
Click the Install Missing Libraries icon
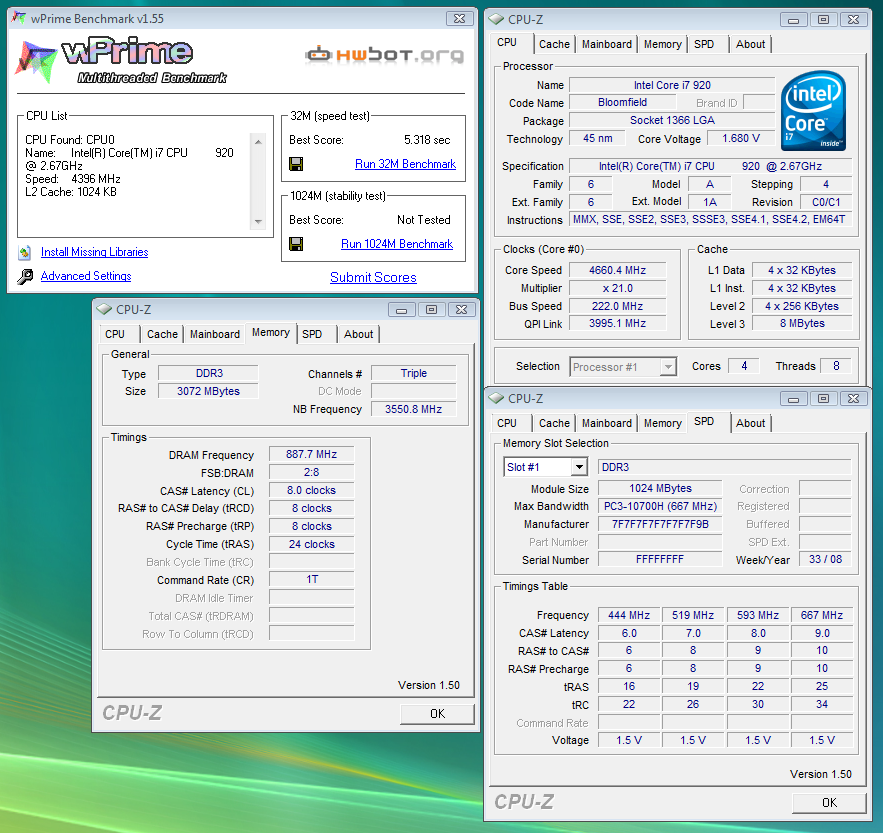point(25,252)
